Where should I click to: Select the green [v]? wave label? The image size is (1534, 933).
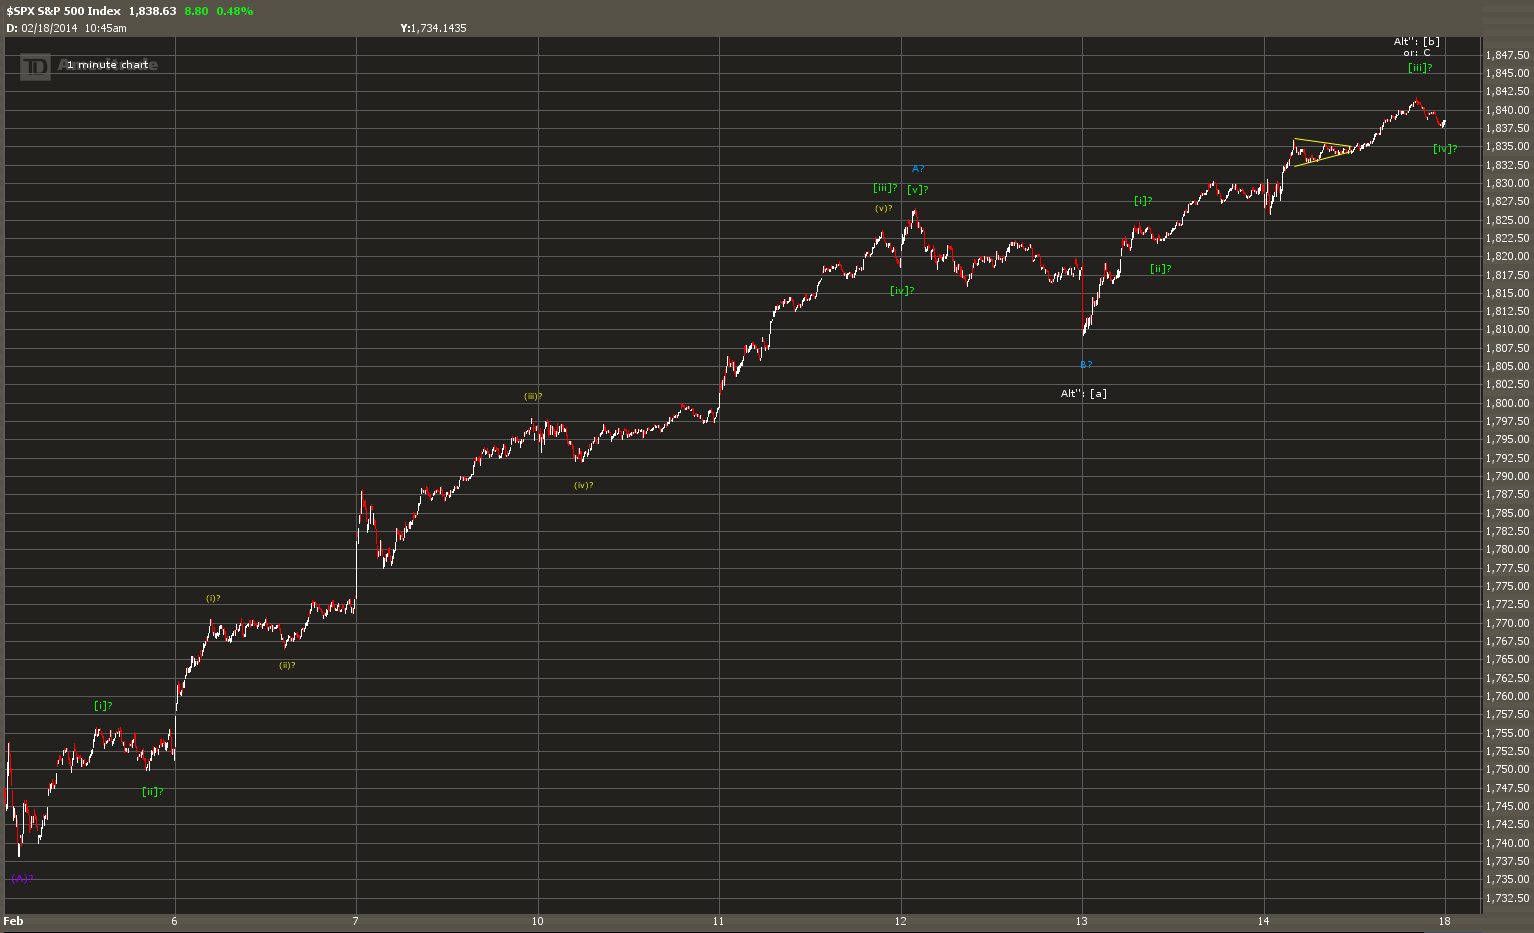[x=918, y=190]
